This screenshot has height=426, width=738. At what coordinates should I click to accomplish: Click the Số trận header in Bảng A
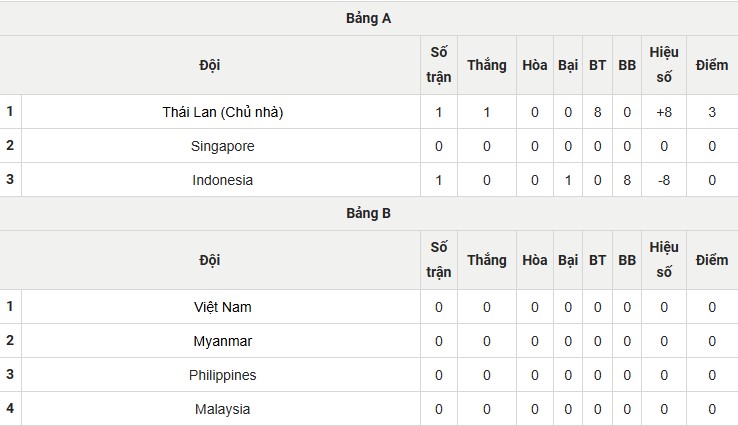click(439, 65)
